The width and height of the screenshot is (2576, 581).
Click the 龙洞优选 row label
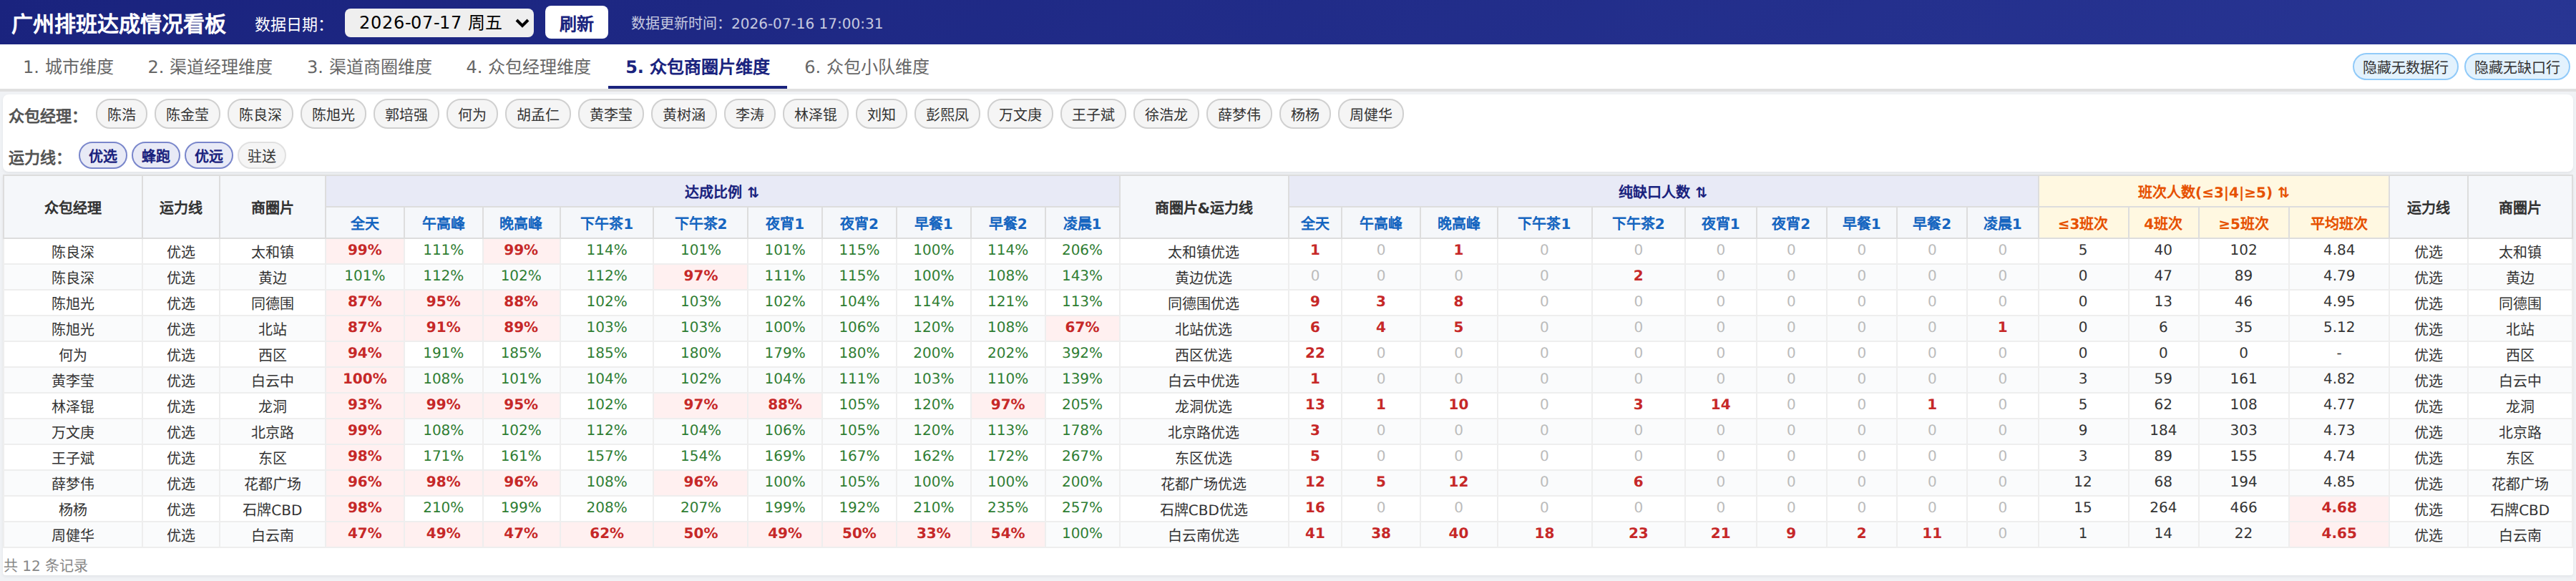point(1204,406)
